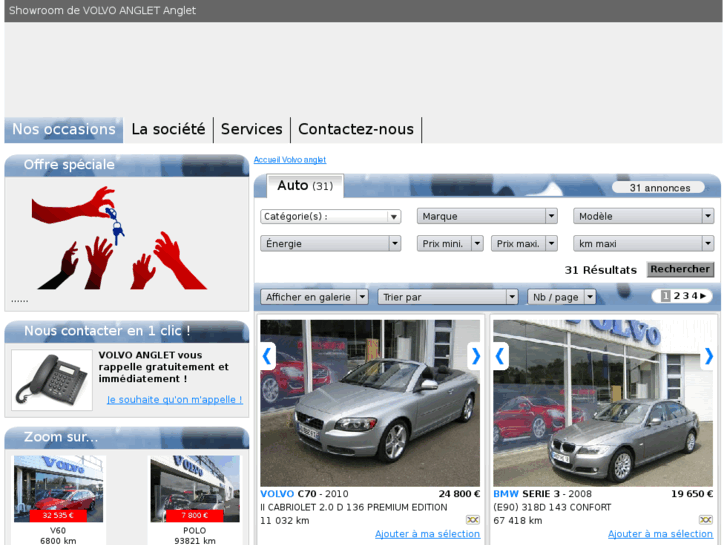This screenshot has height=545, width=727.
Task: Show previous photo of BMW Serie 3
Action: (x=500, y=356)
